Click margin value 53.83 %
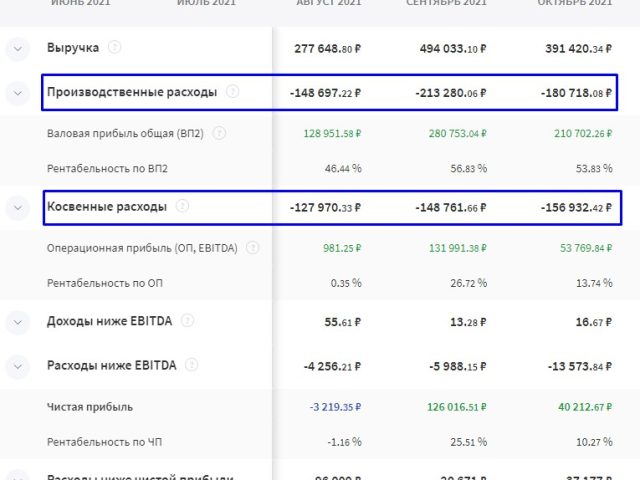Image resolution: width=640 pixels, height=480 pixels. (594, 169)
